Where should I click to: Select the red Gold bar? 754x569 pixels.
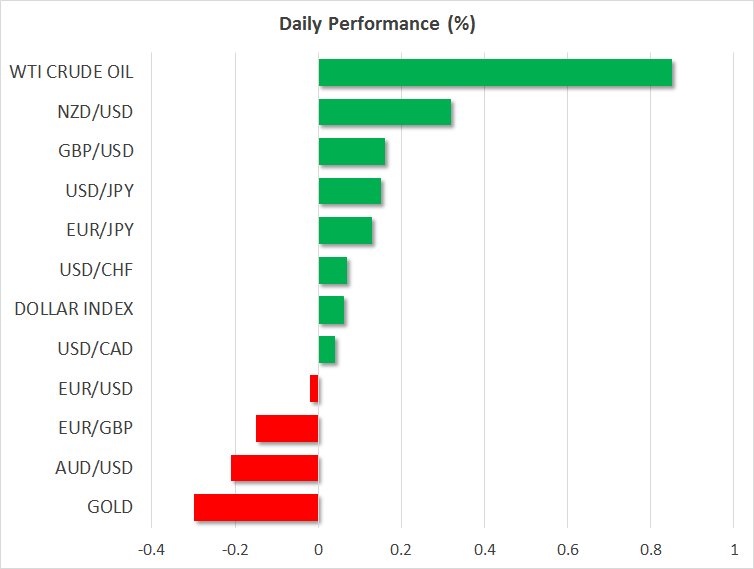tap(256, 507)
